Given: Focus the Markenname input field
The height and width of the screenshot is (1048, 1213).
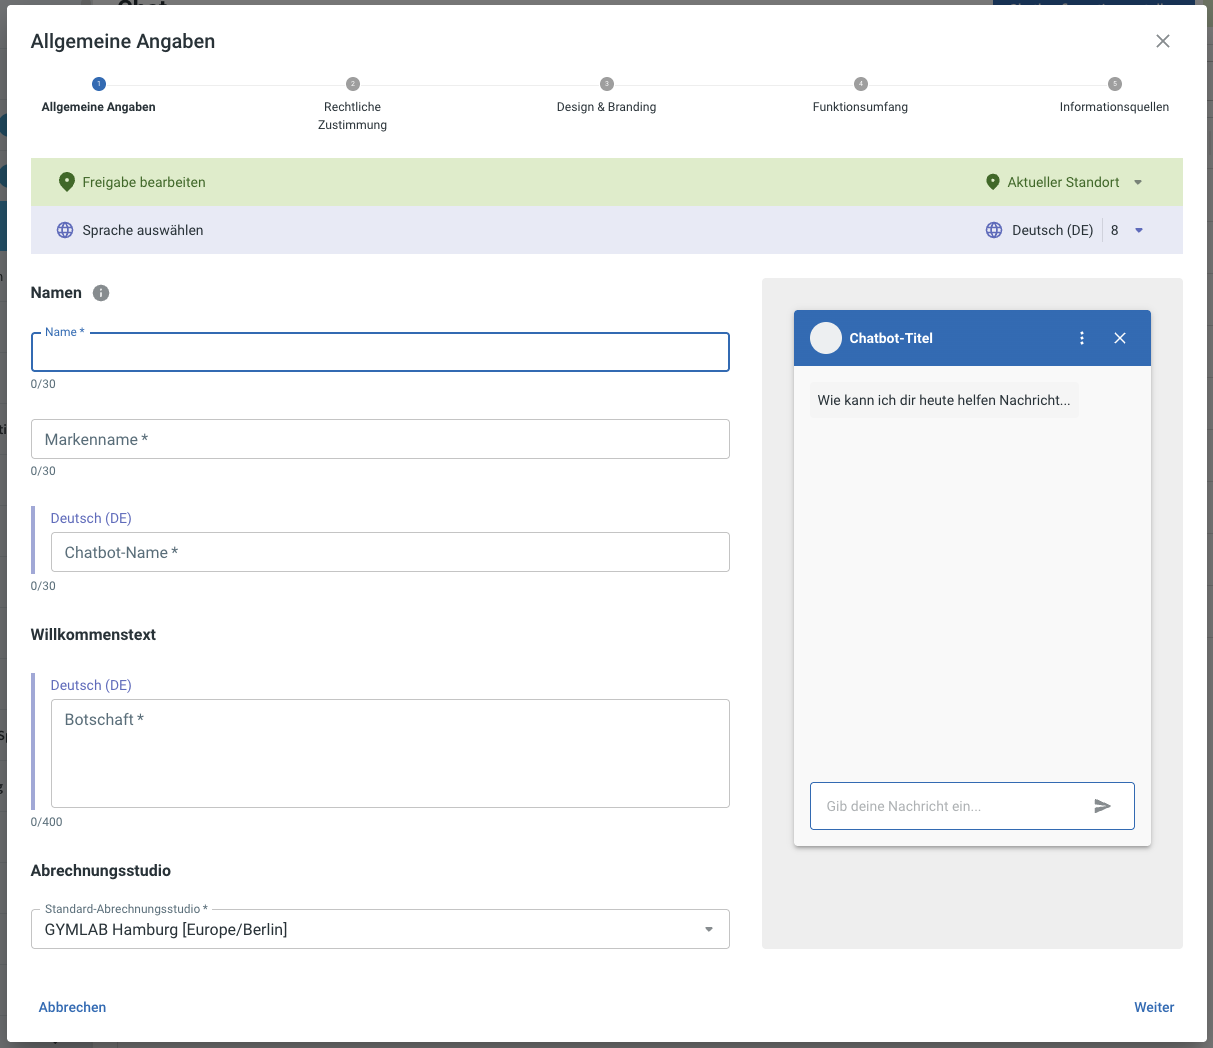Looking at the screenshot, I should [x=380, y=439].
